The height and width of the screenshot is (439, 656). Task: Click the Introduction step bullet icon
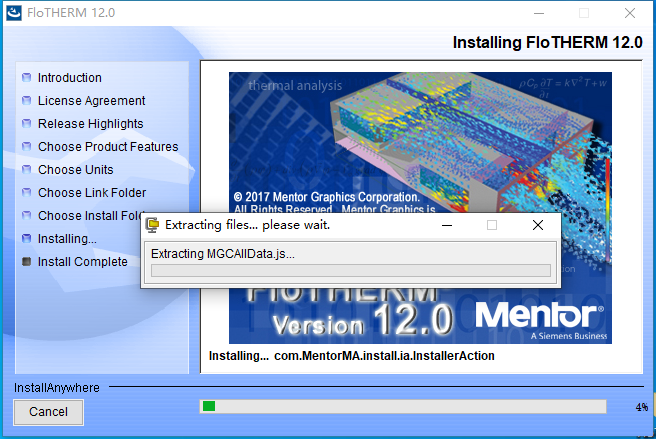tap(26, 77)
